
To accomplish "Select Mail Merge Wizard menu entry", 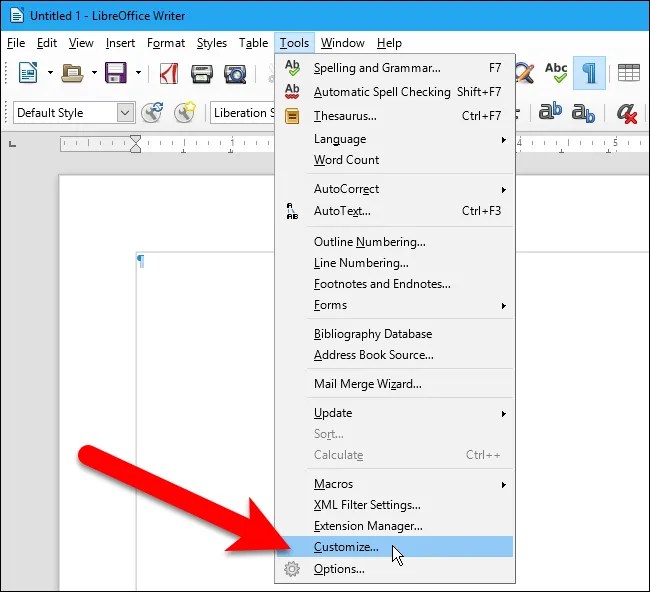I will (x=395, y=384).
